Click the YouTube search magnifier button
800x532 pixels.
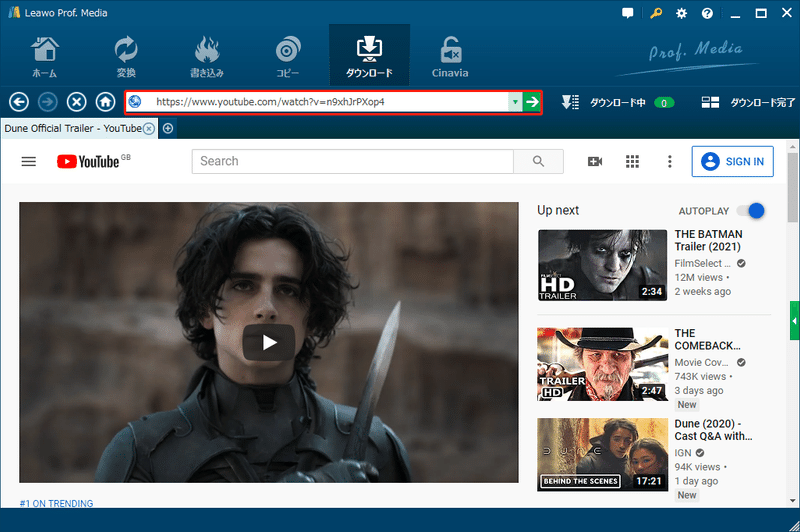[x=538, y=161]
